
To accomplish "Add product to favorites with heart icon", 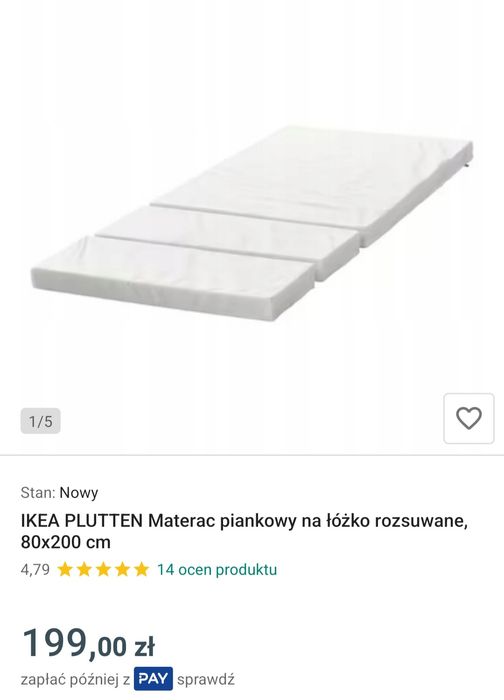I will (x=469, y=418).
